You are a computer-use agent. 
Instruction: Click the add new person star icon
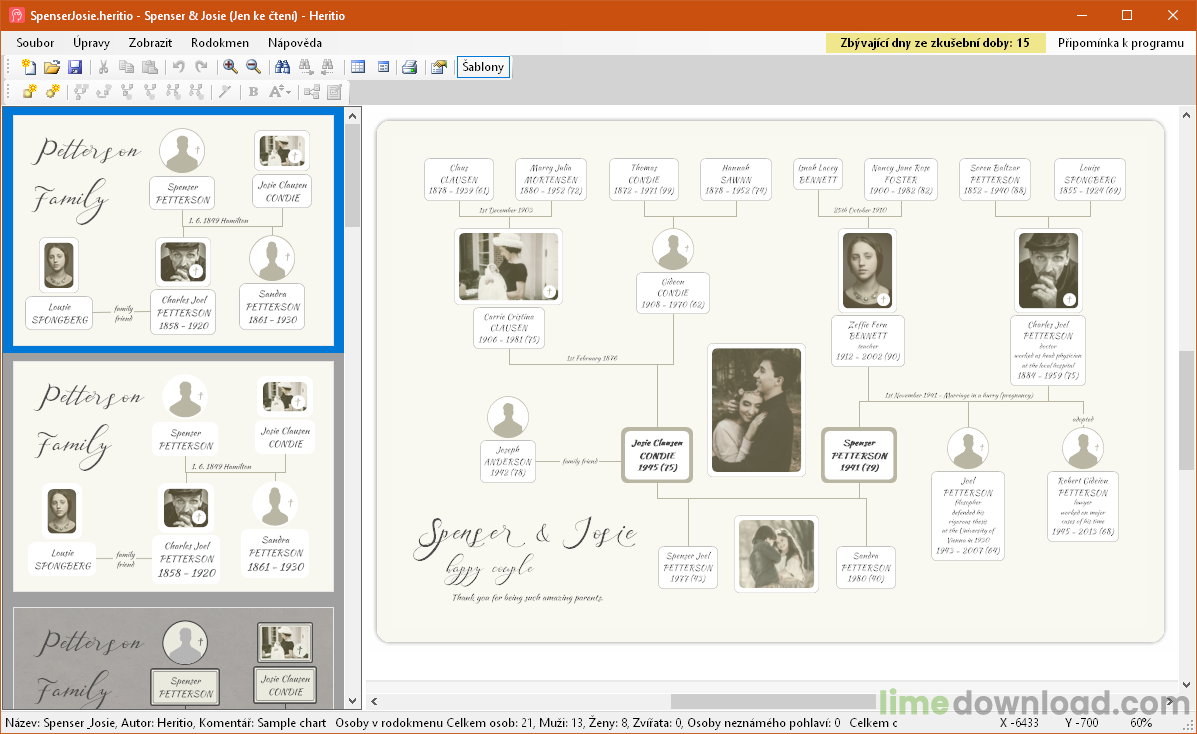point(29,92)
